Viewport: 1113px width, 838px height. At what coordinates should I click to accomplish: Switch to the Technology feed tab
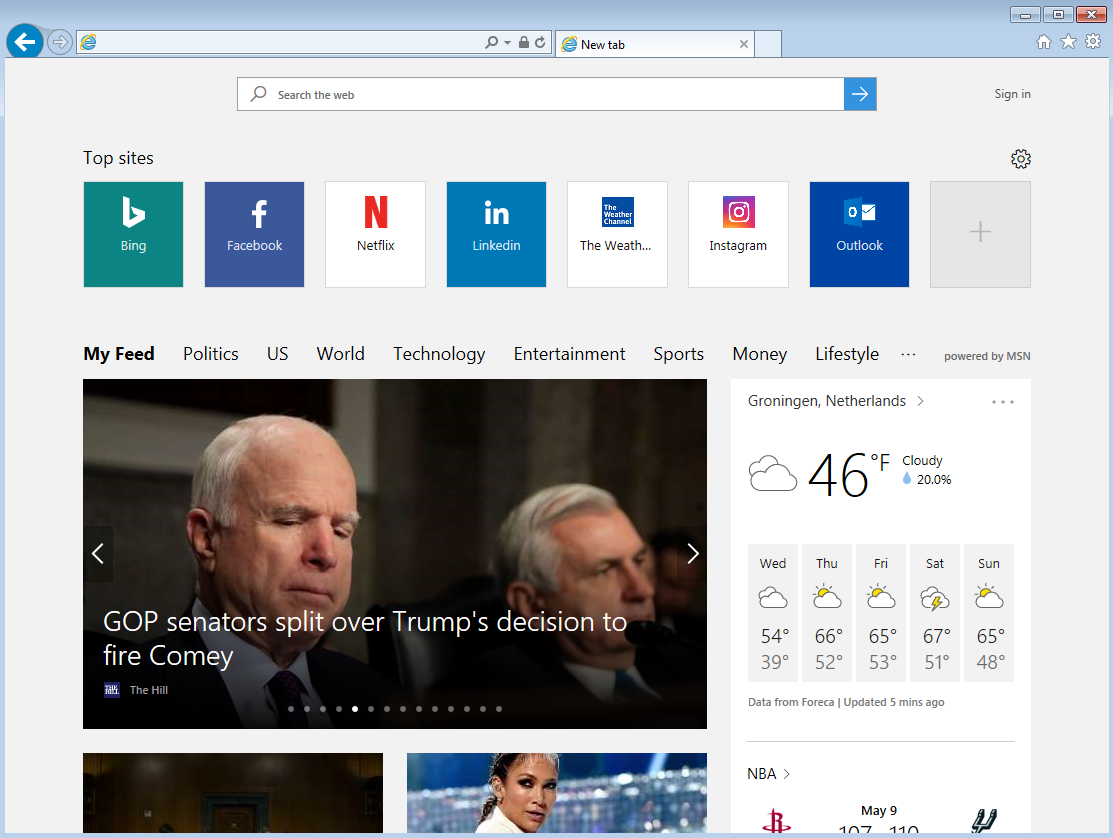point(439,354)
